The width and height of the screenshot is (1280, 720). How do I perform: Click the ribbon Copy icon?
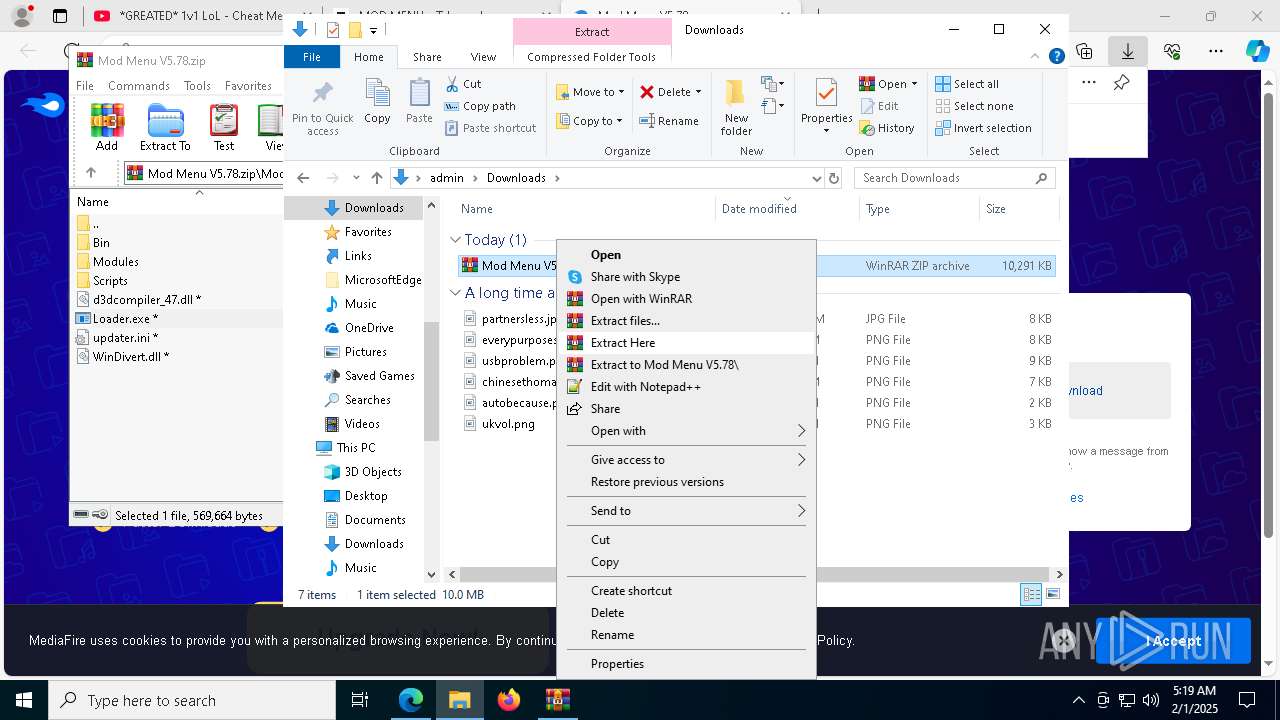377,101
